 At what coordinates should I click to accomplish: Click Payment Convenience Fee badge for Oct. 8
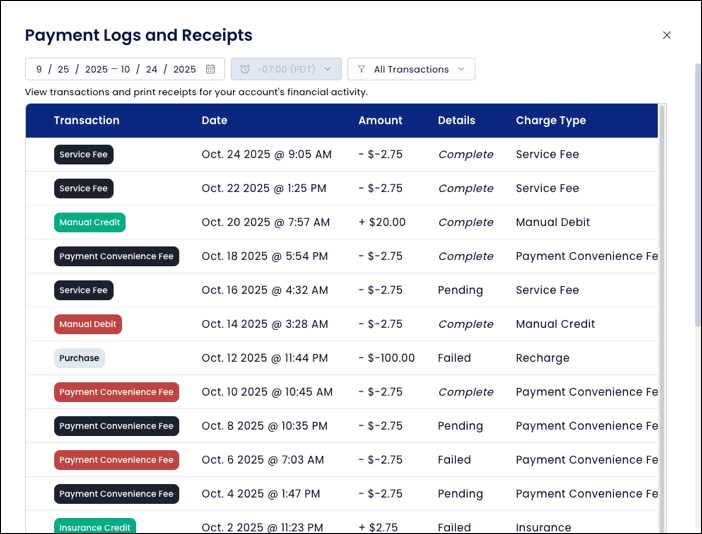tap(116, 426)
